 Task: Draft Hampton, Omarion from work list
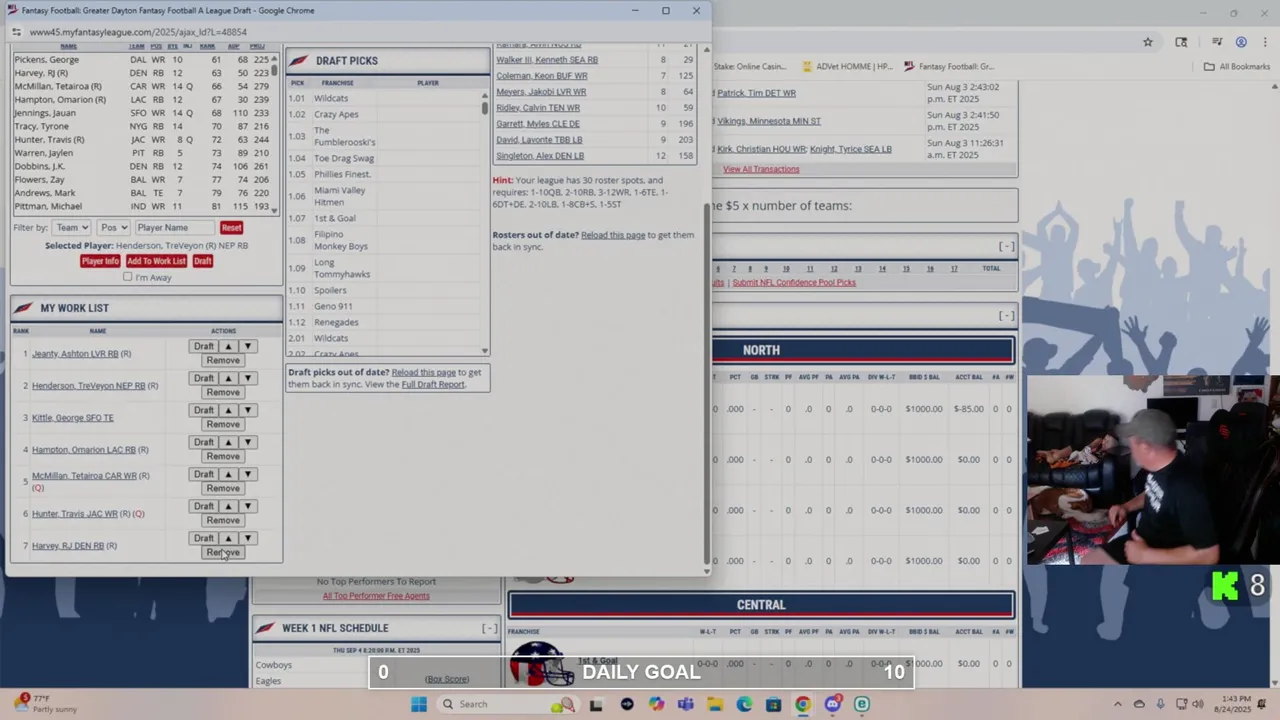(x=204, y=442)
